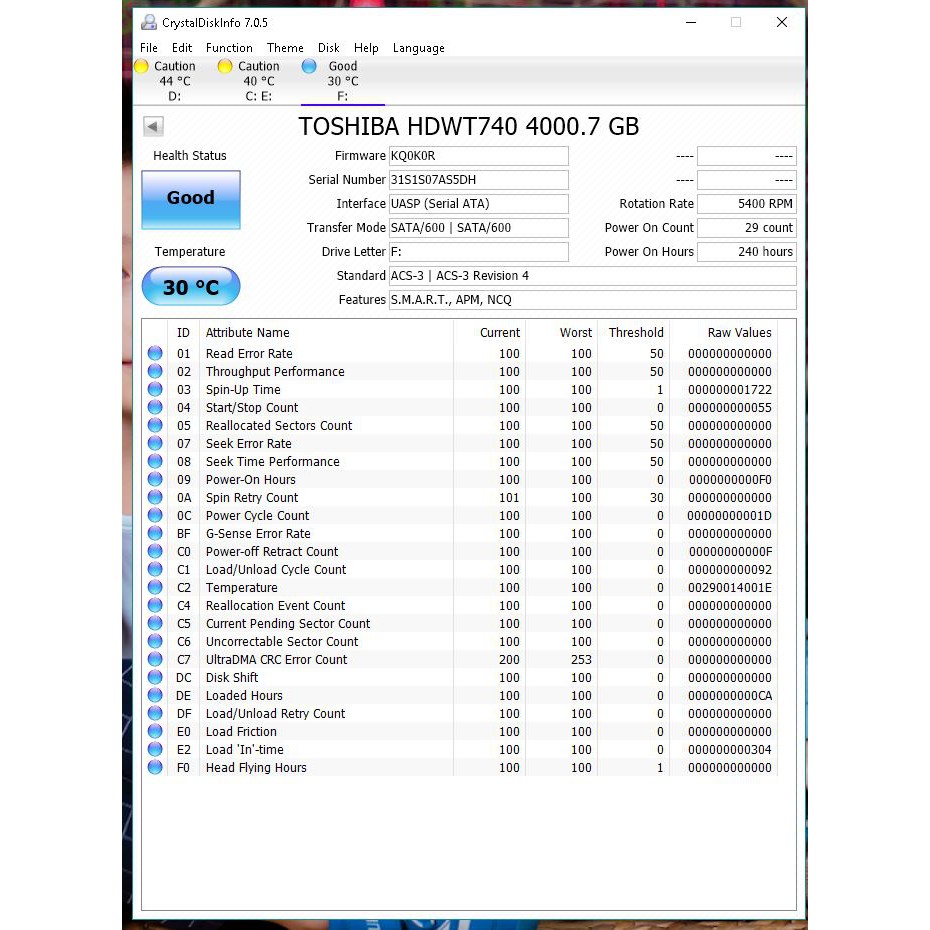Select the Caution drive D: status icon
The image size is (930, 930).
(x=141, y=66)
